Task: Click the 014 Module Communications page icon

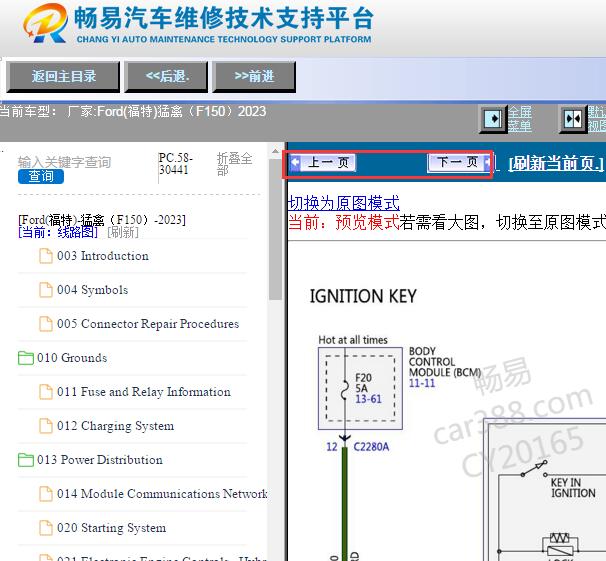Action: coord(46,494)
